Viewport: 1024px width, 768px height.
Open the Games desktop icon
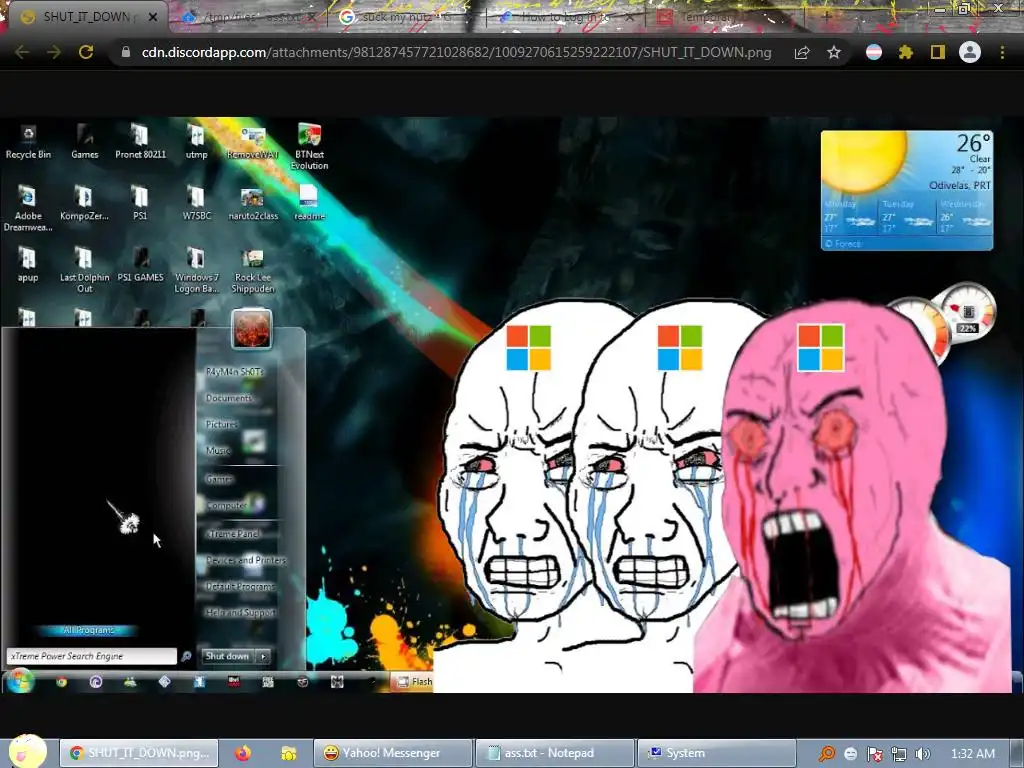(84, 142)
